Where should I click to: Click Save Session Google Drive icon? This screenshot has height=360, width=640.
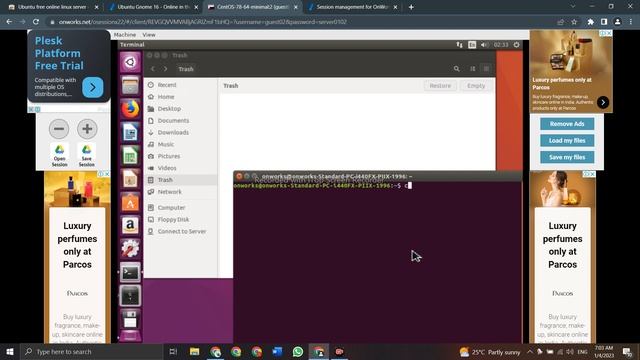[x=87, y=155]
